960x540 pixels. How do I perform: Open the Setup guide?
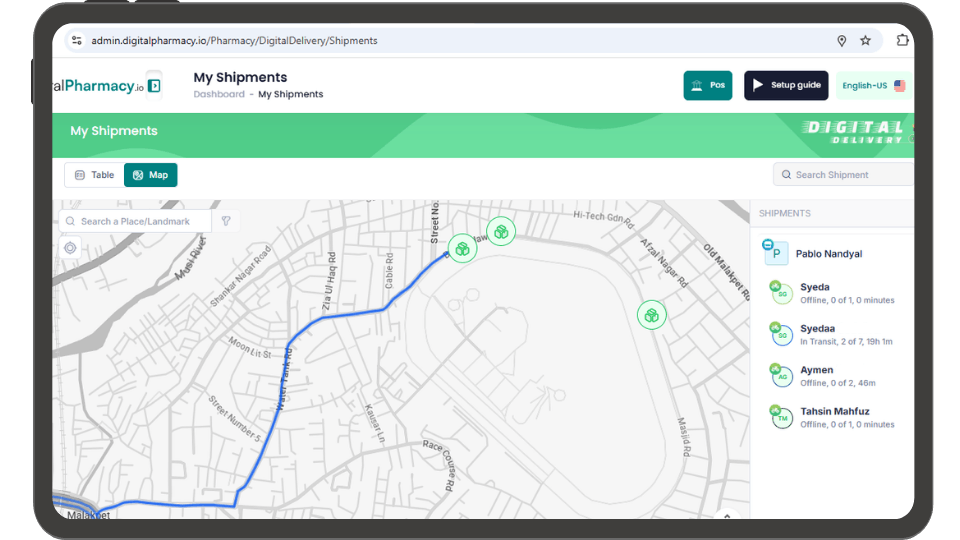tap(786, 85)
